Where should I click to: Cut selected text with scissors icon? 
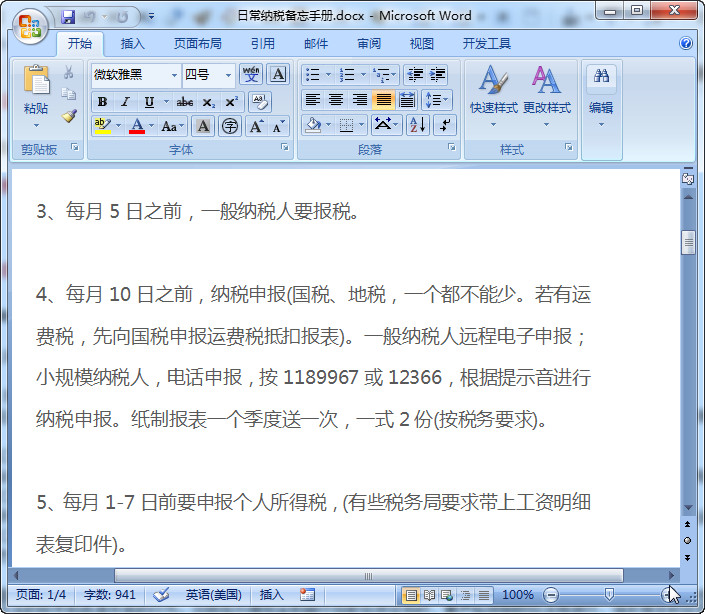pyautogui.click(x=68, y=72)
